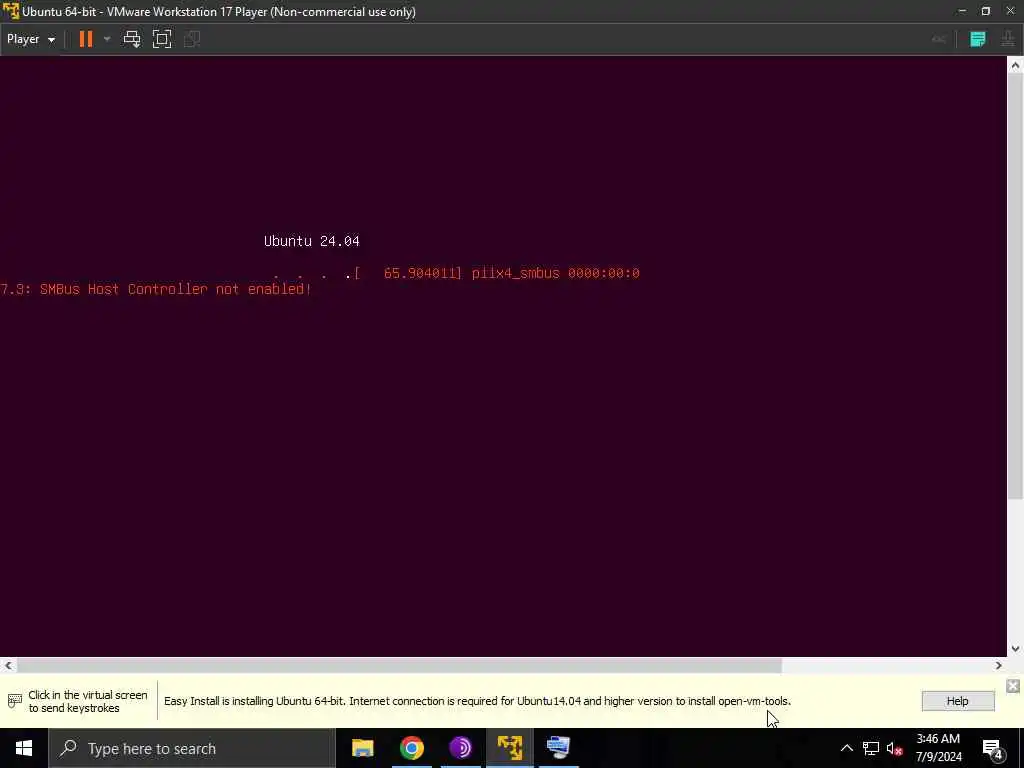Open File Explorer from the taskbar
This screenshot has height=768, width=1024.
[362, 748]
